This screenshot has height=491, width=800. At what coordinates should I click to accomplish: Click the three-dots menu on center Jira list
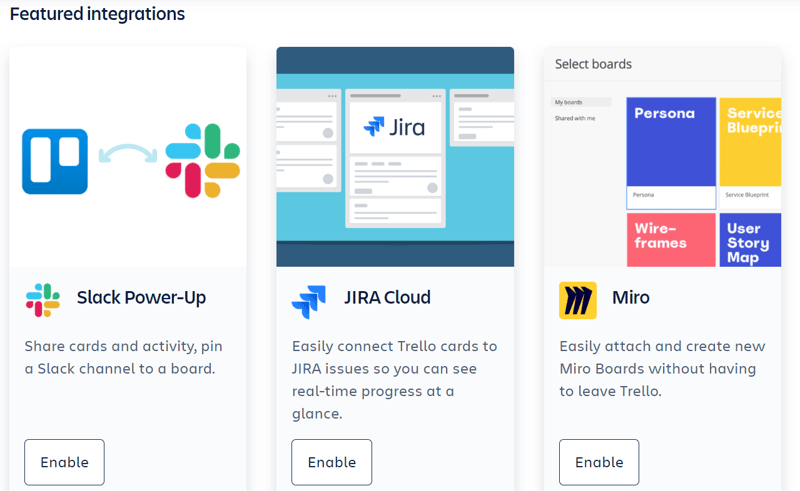click(x=437, y=96)
